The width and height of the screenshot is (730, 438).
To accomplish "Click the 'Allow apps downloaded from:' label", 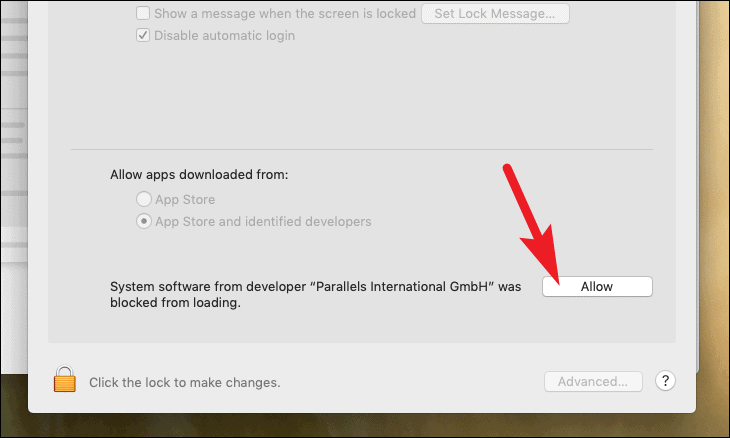I will 199,175.
